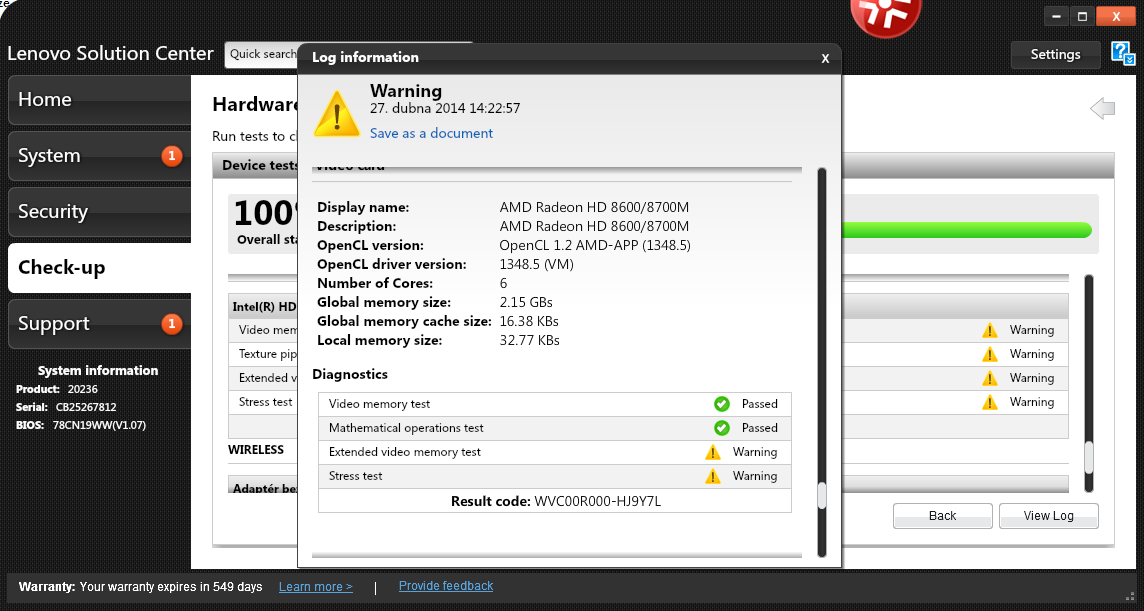Click the Display name value AMD Radeon HD 8600/8700M
1144x611 pixels.
594,207
